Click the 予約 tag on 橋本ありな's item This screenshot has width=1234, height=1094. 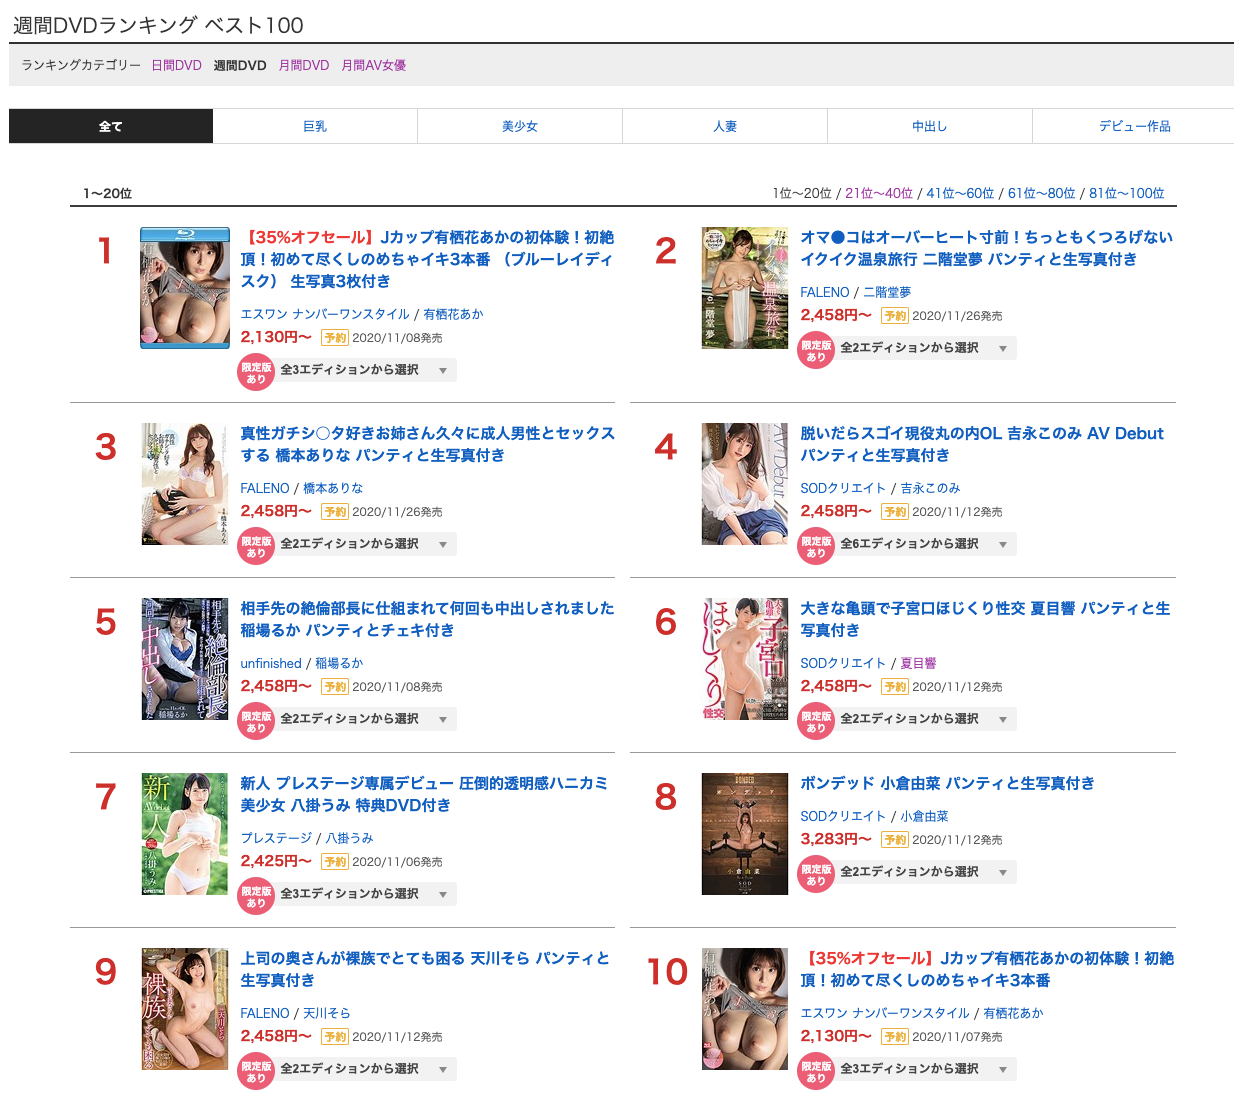point(335,512)
